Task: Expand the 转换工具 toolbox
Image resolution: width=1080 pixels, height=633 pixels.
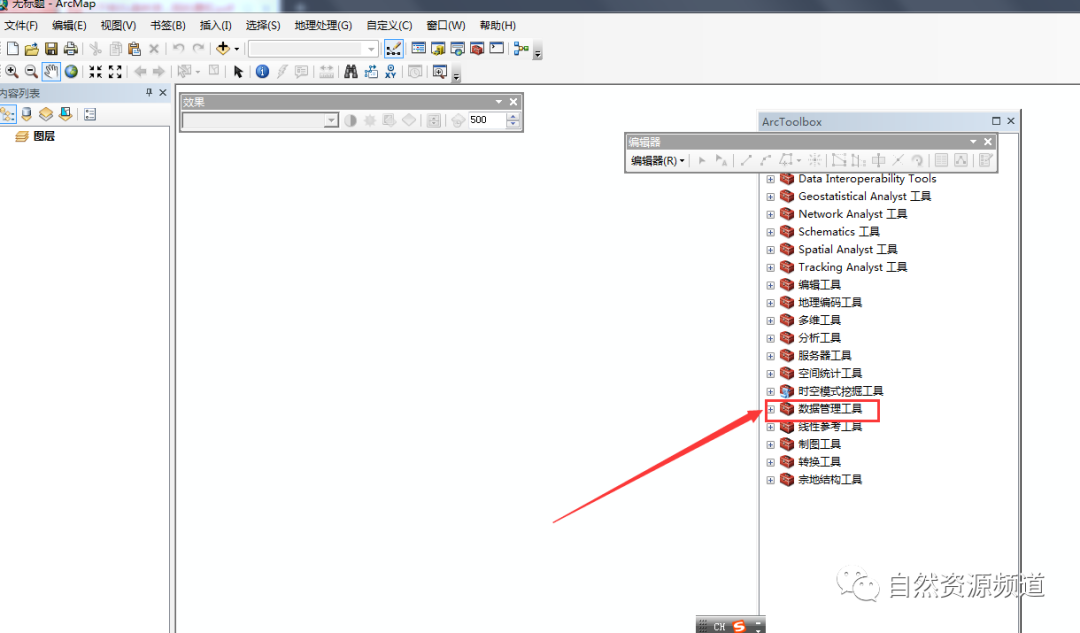Action: (771, 462)
